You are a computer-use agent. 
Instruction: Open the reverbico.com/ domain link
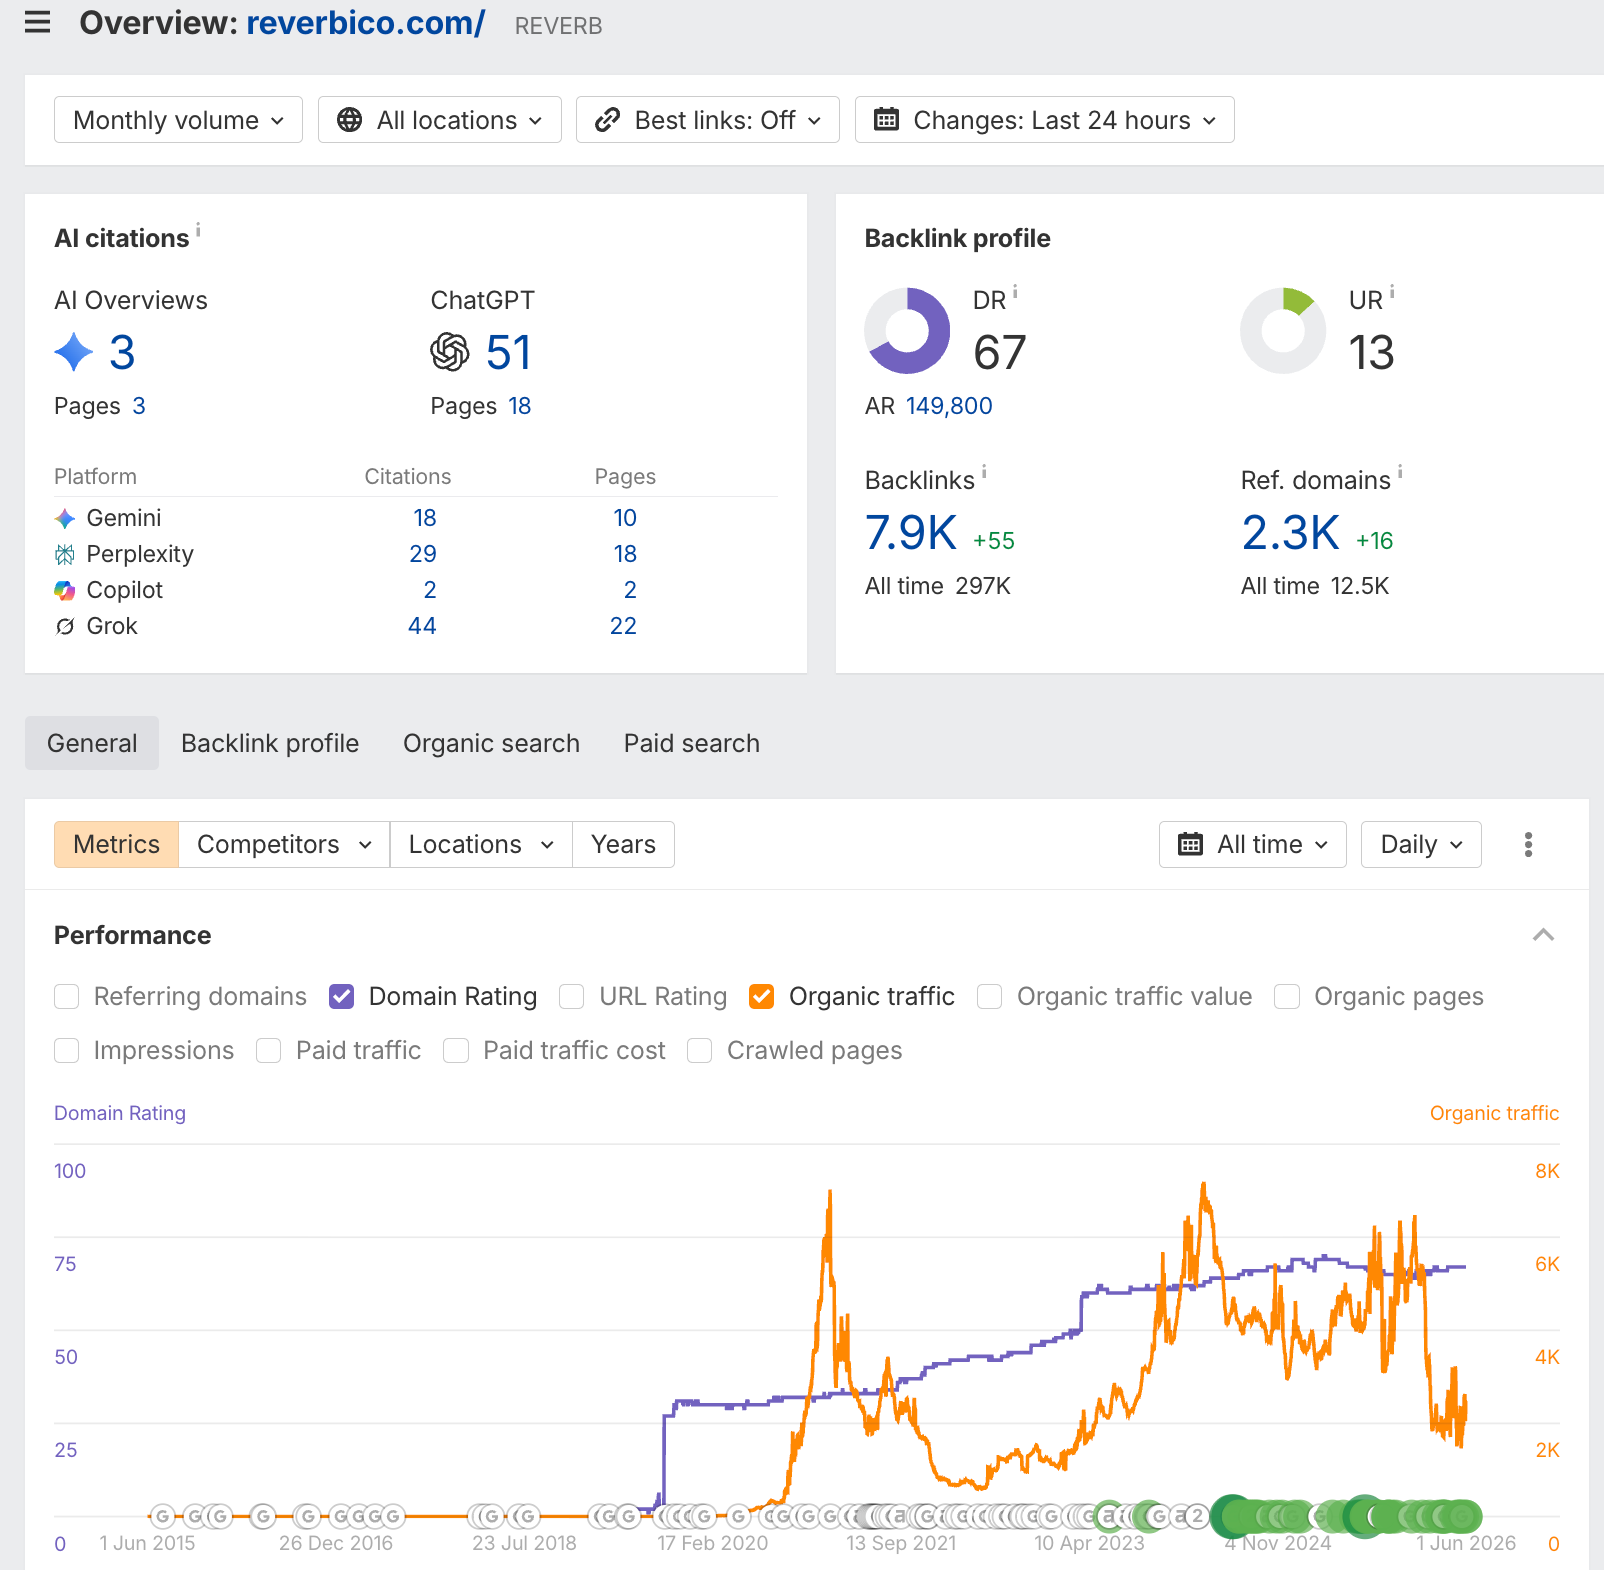click(366, 22)
